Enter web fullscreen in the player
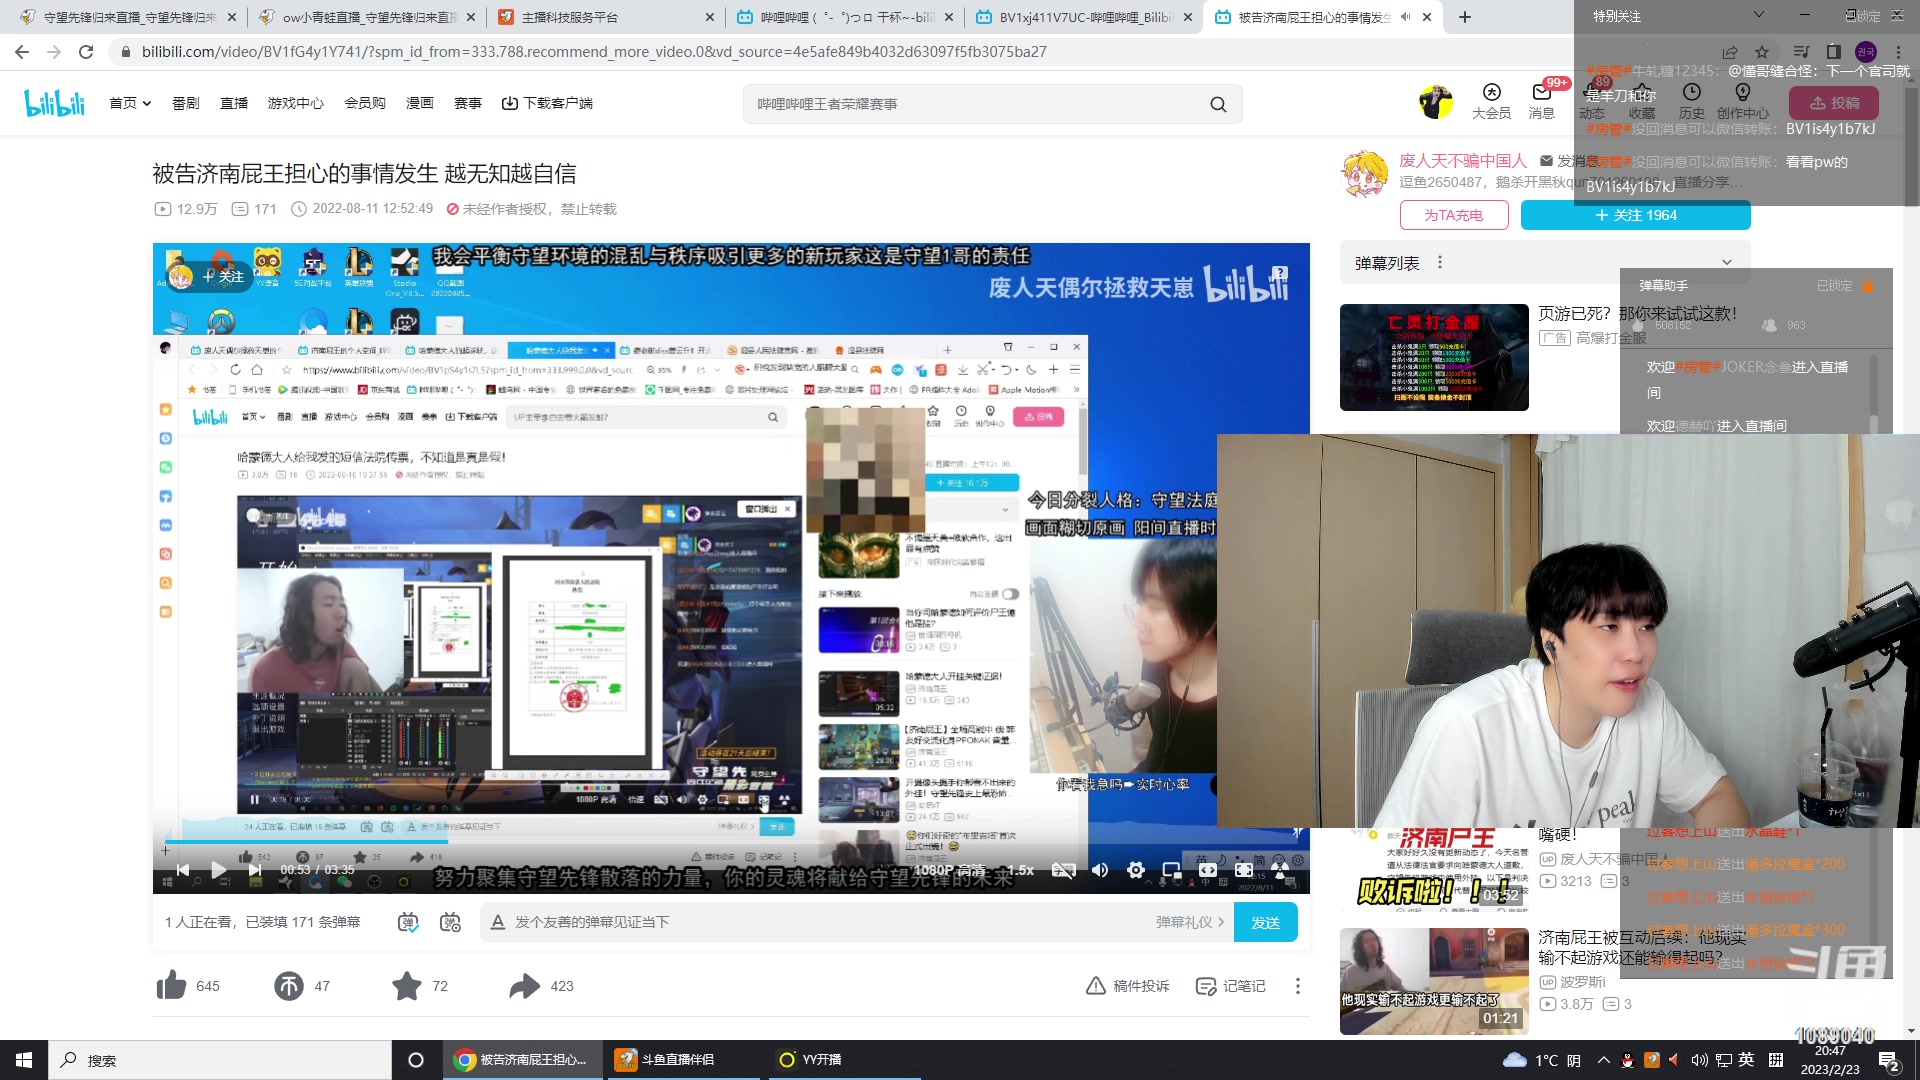 pyautogui.click(x=1244, y=870)
